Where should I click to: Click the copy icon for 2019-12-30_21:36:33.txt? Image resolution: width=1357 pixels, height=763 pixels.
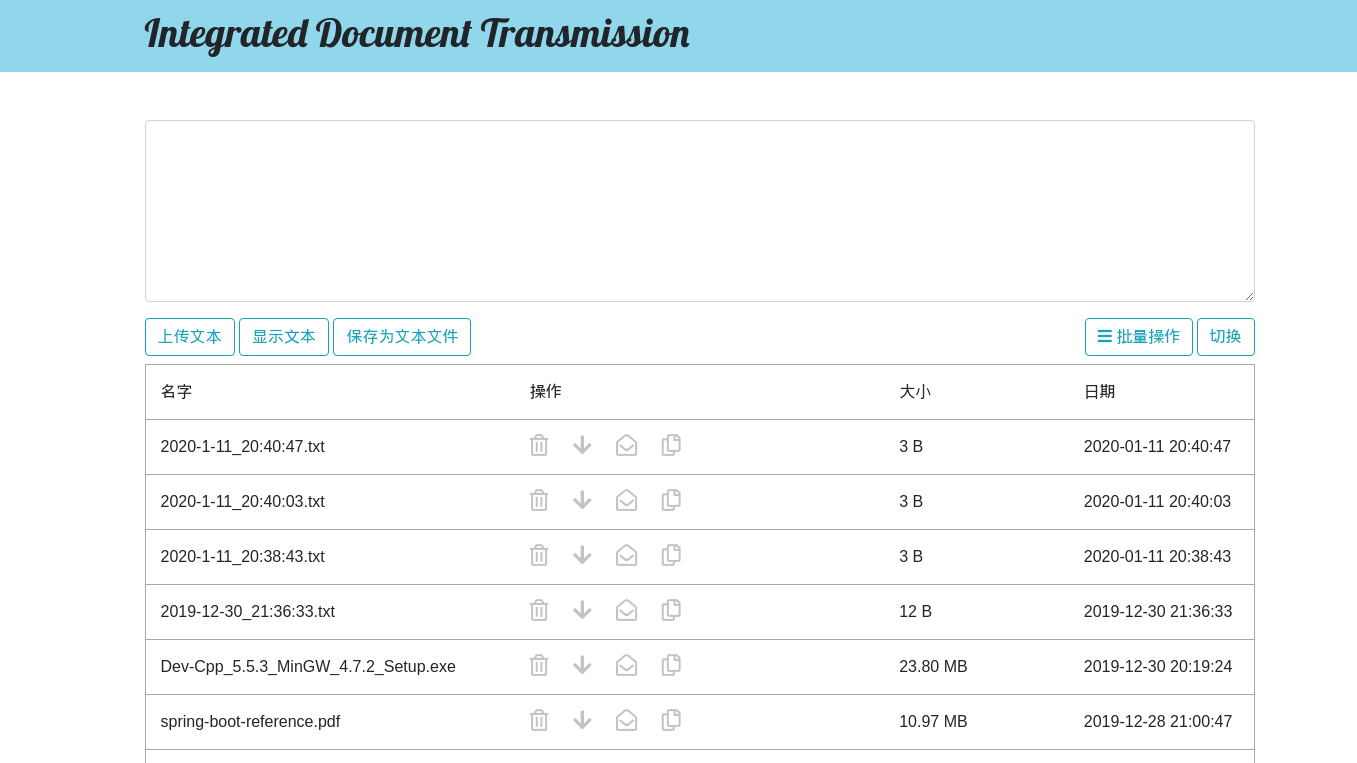671,611
